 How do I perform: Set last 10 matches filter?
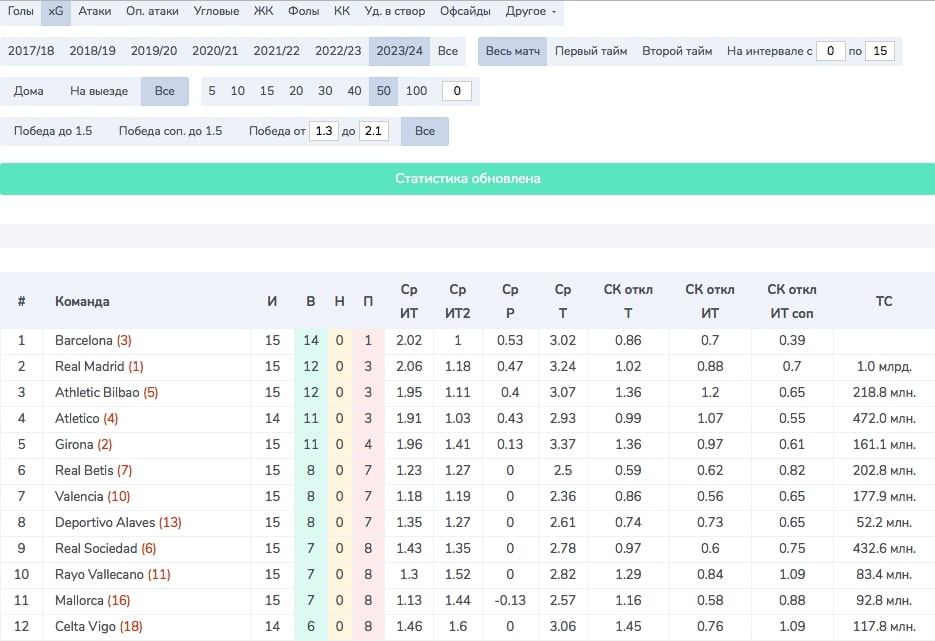237,91
